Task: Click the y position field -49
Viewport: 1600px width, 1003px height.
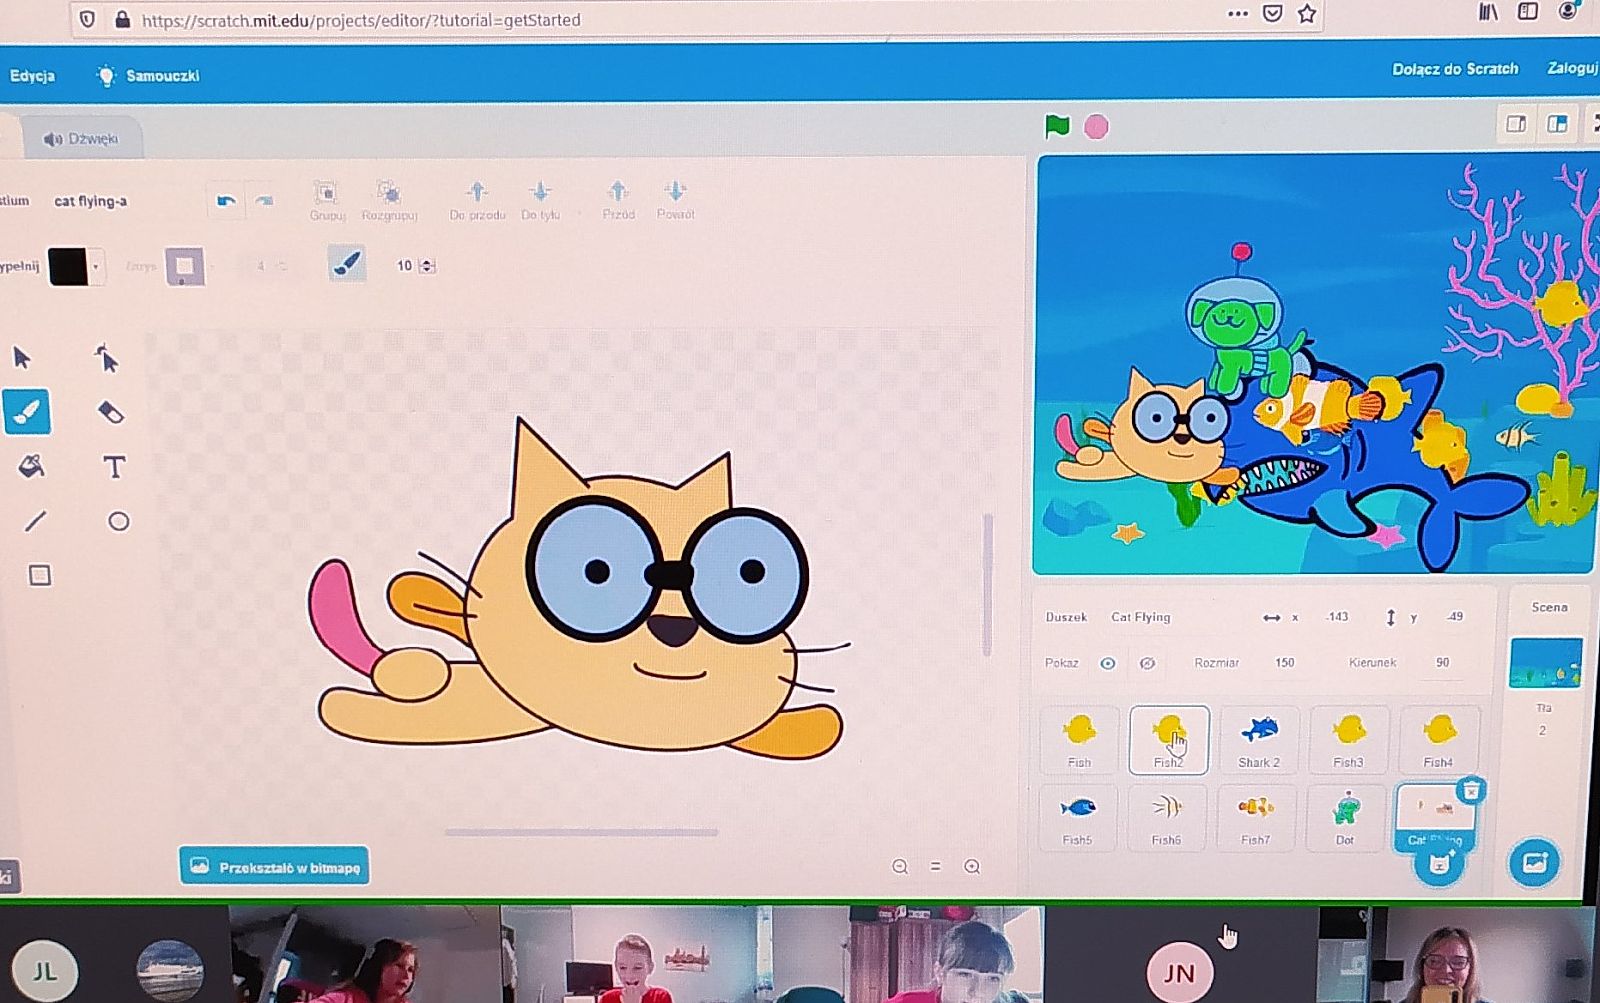Action: coord(1455,617)
